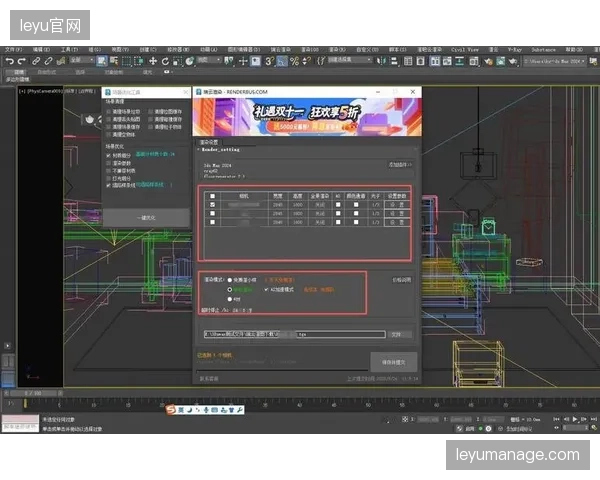
Task: Open the V-Ray menu
Action: 515,50
